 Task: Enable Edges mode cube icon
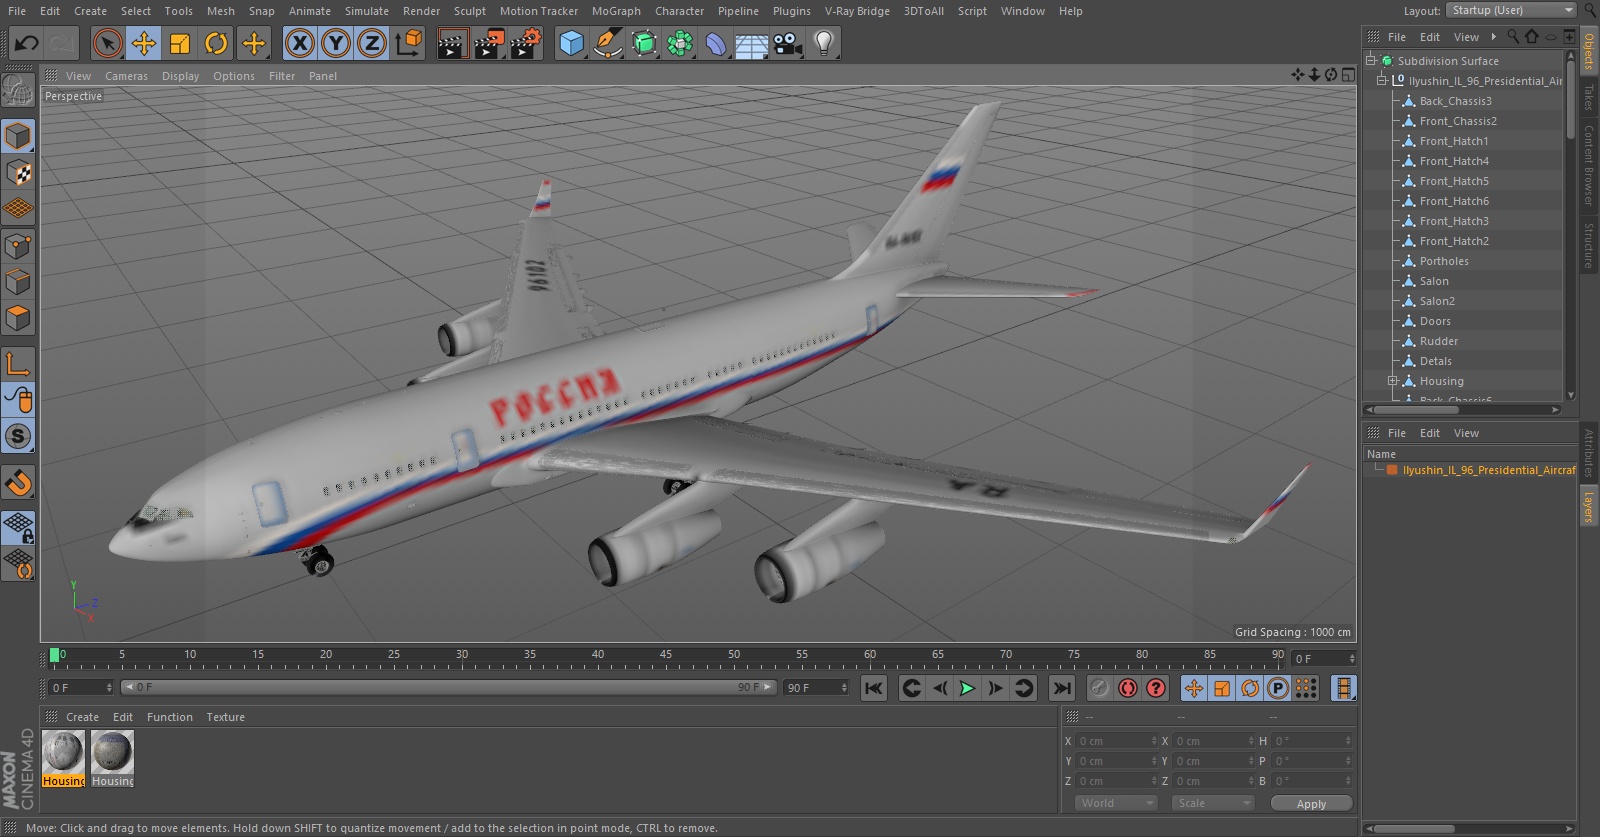pos(18,281)
